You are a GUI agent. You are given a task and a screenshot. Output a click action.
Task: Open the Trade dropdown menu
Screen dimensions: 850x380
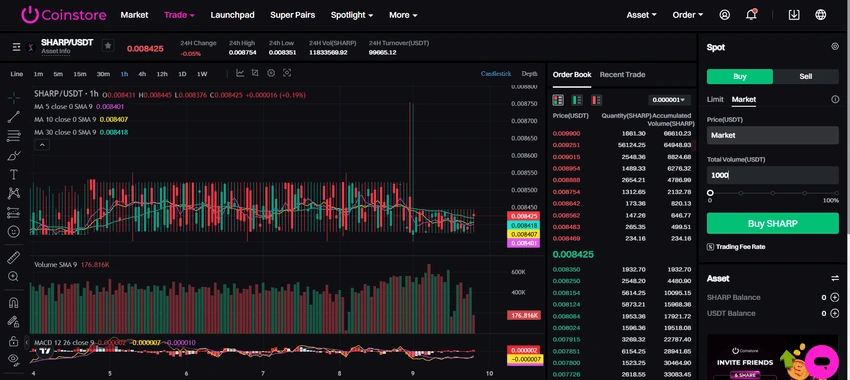[179, 15]
